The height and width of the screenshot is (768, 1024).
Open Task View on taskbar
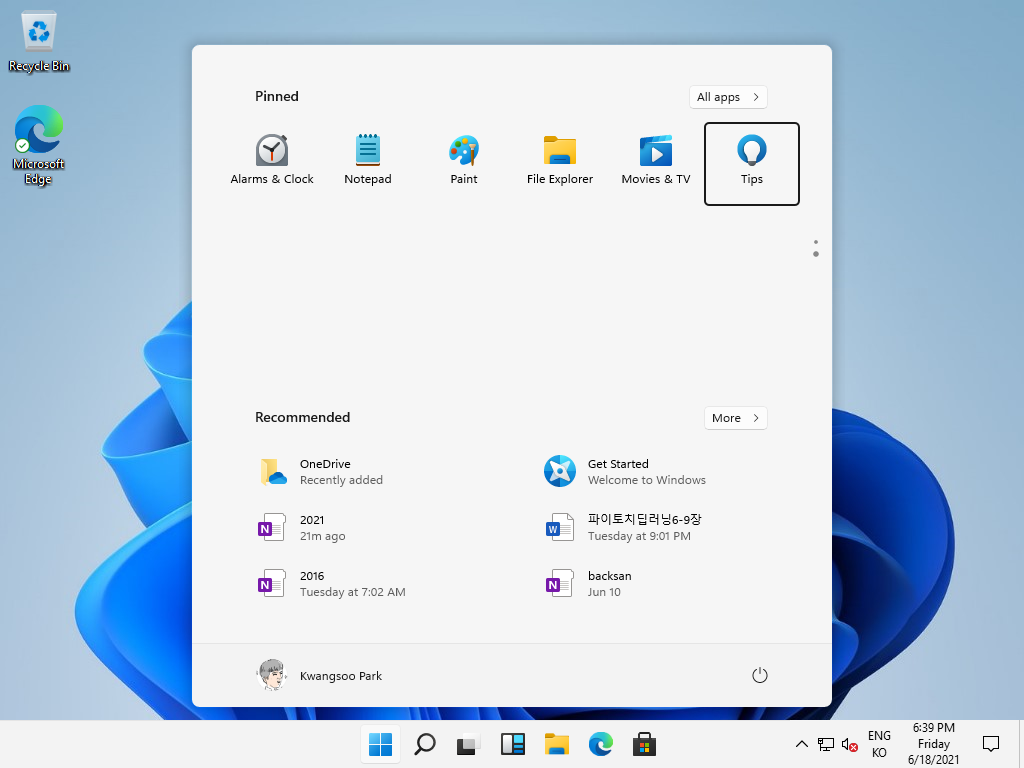tap(468, 744)
